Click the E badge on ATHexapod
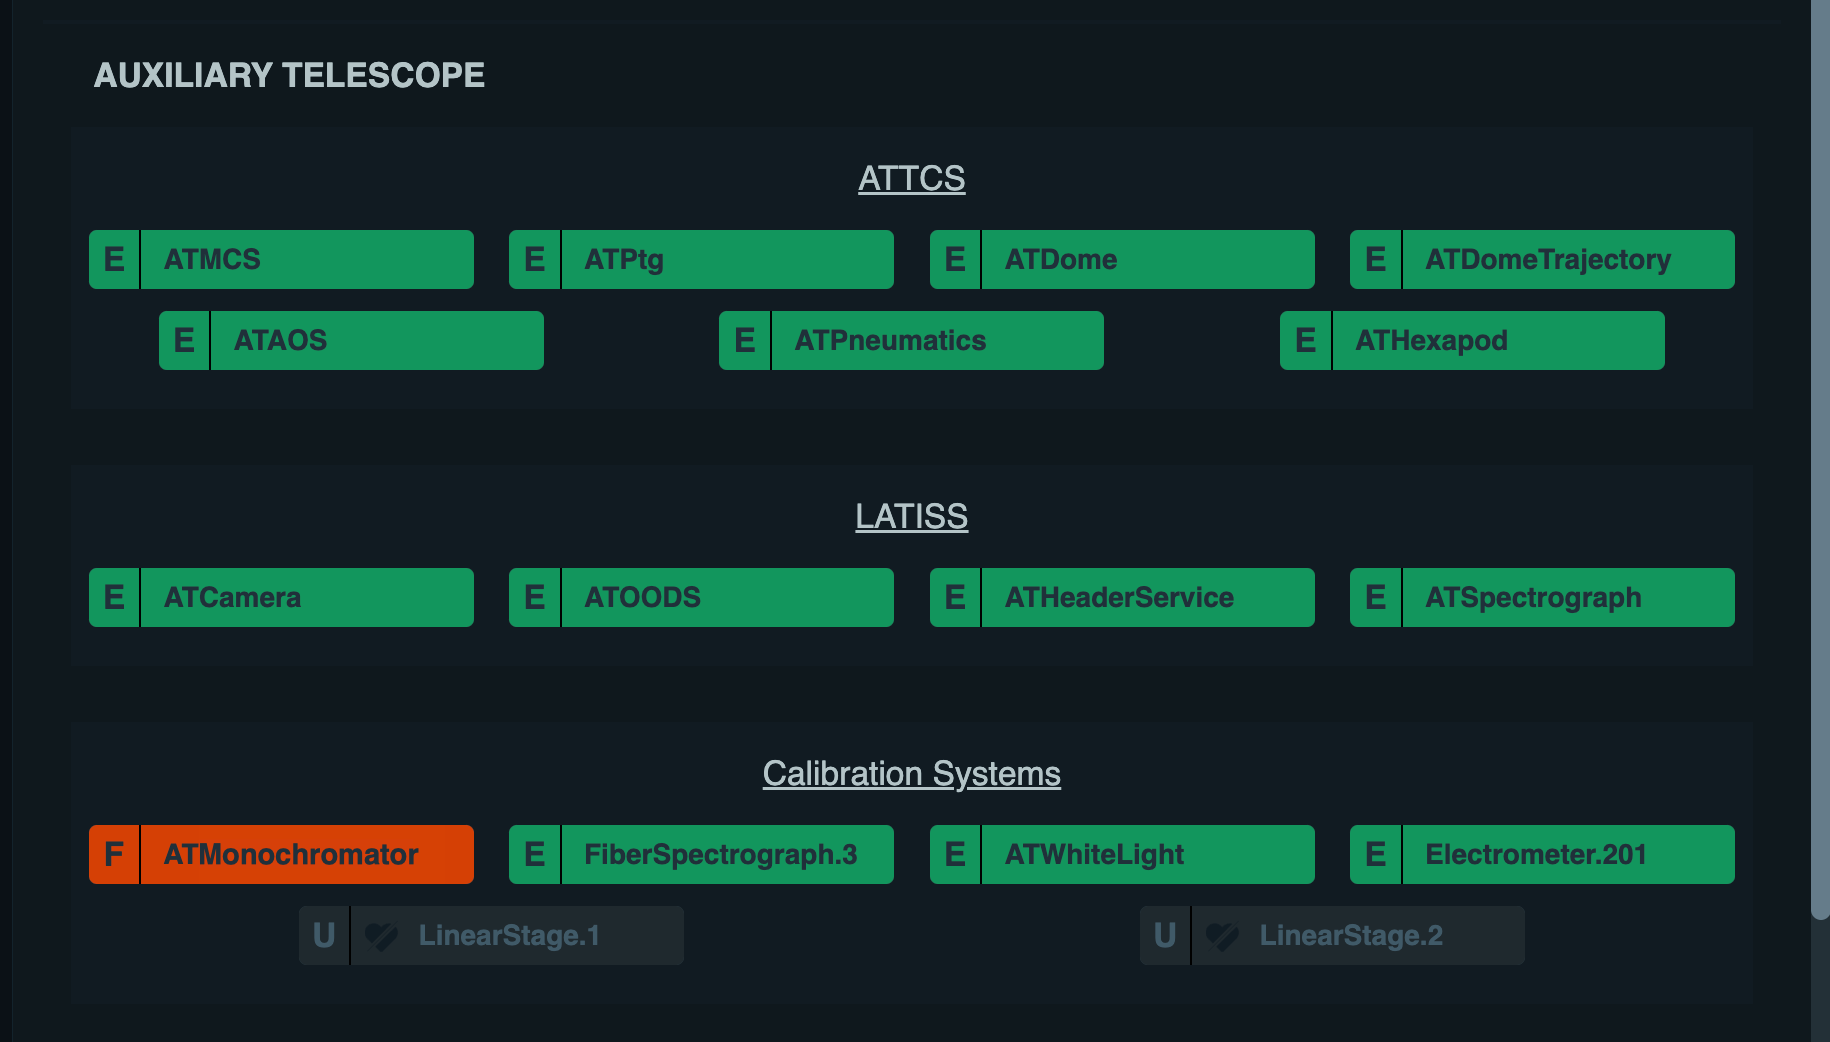Viewport: 1830px width, 1042px height. tap(1305, 340)
